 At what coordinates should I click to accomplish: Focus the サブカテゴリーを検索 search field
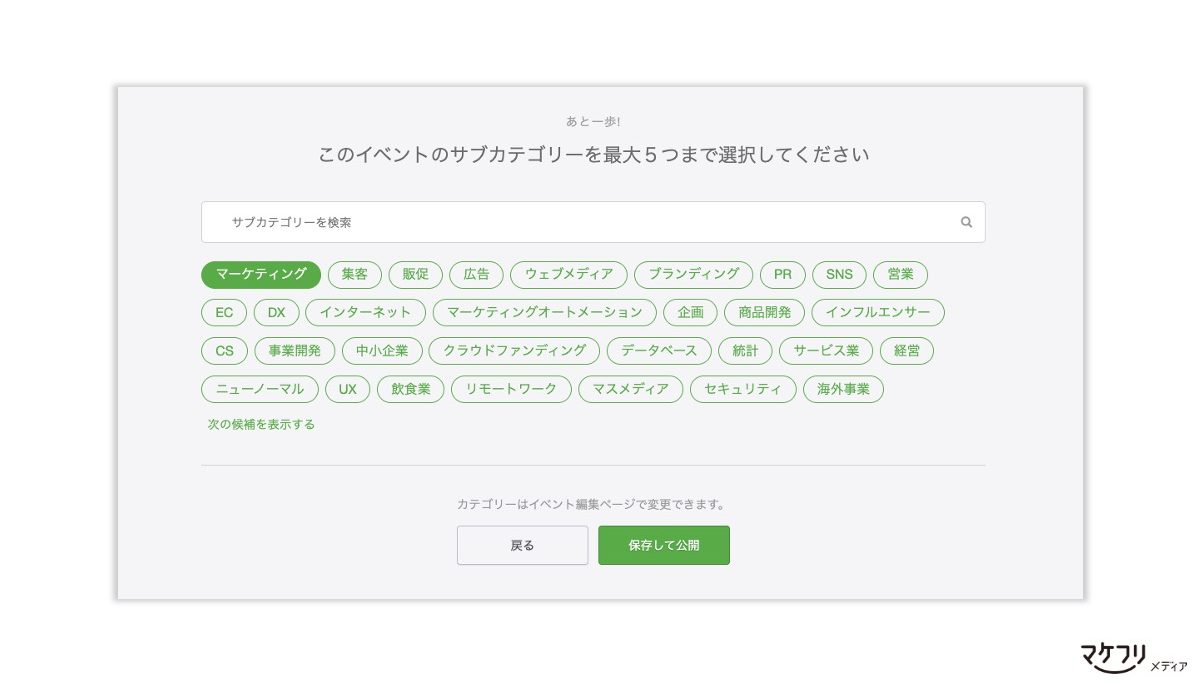593,222
